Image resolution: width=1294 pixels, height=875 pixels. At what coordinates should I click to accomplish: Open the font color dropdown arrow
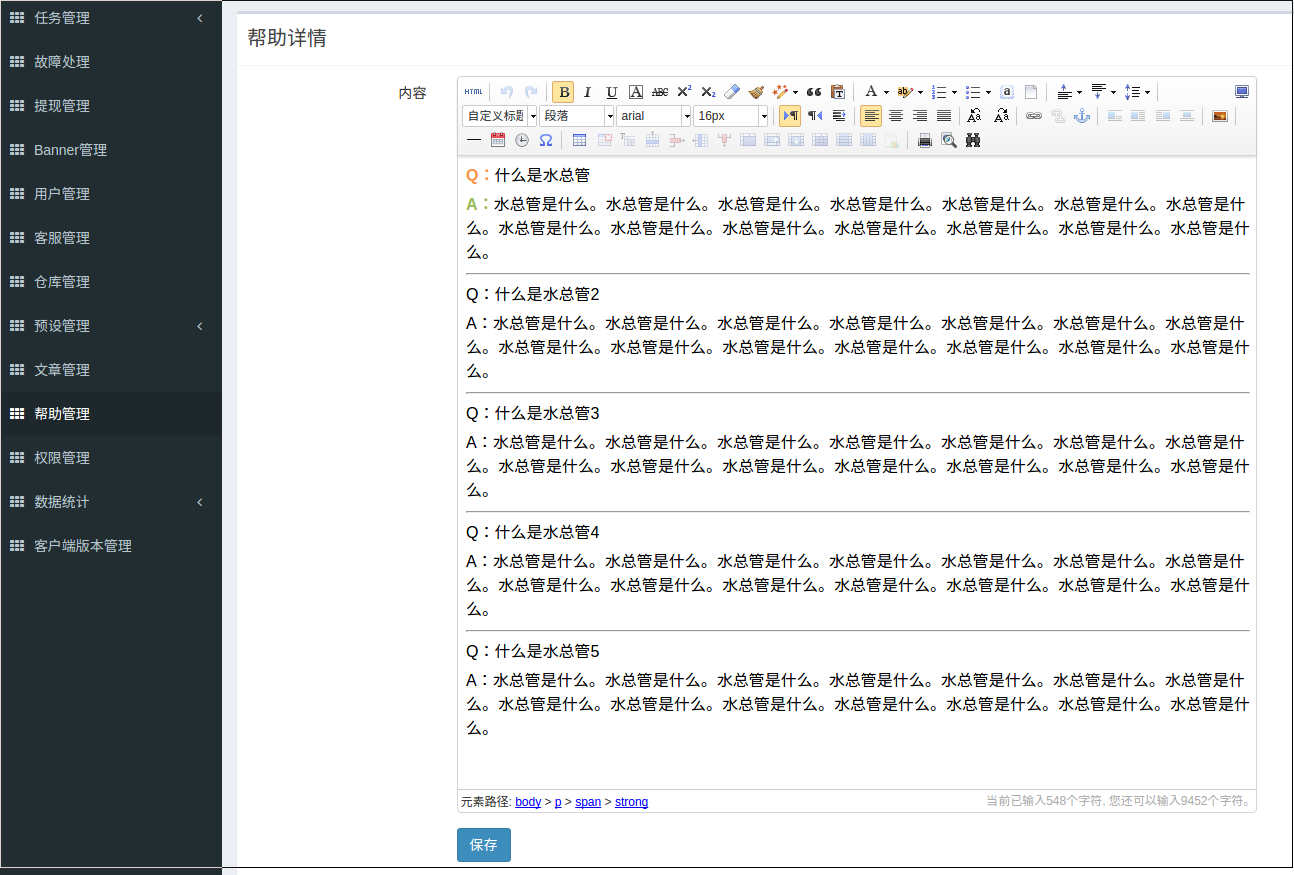point(886,92)
